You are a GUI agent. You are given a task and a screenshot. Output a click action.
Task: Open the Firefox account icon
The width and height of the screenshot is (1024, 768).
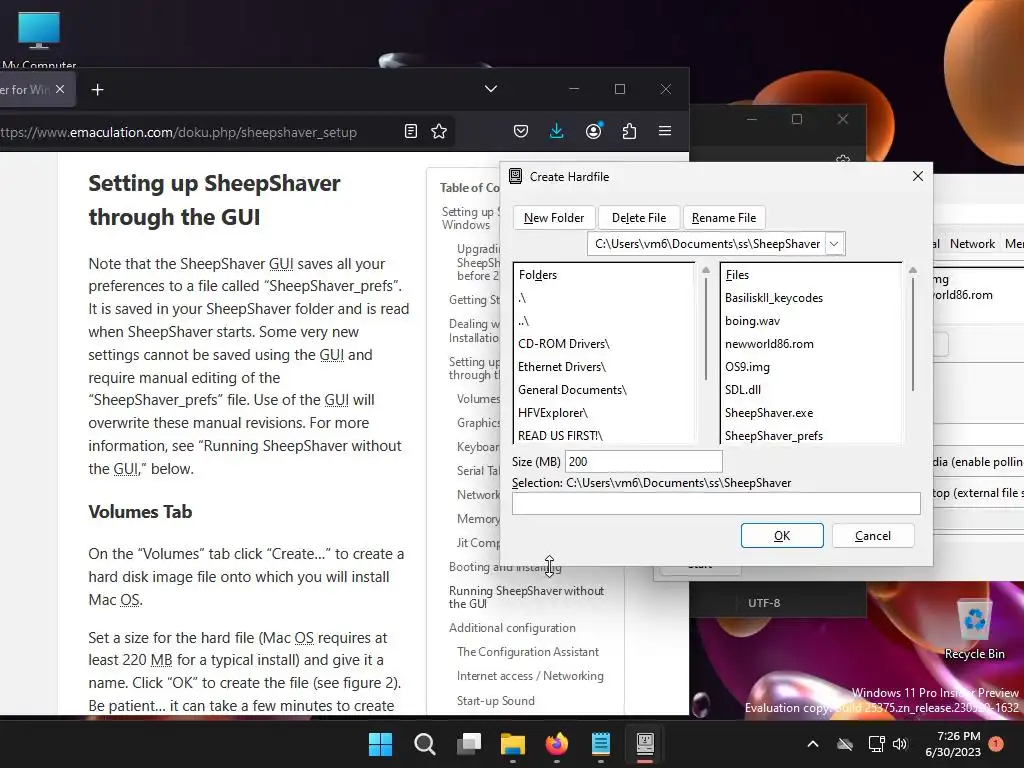point(594,131)
